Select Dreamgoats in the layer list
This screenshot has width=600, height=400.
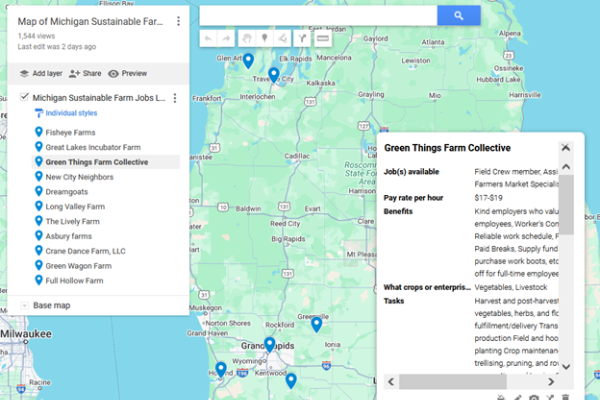click(x=66, y=191)
